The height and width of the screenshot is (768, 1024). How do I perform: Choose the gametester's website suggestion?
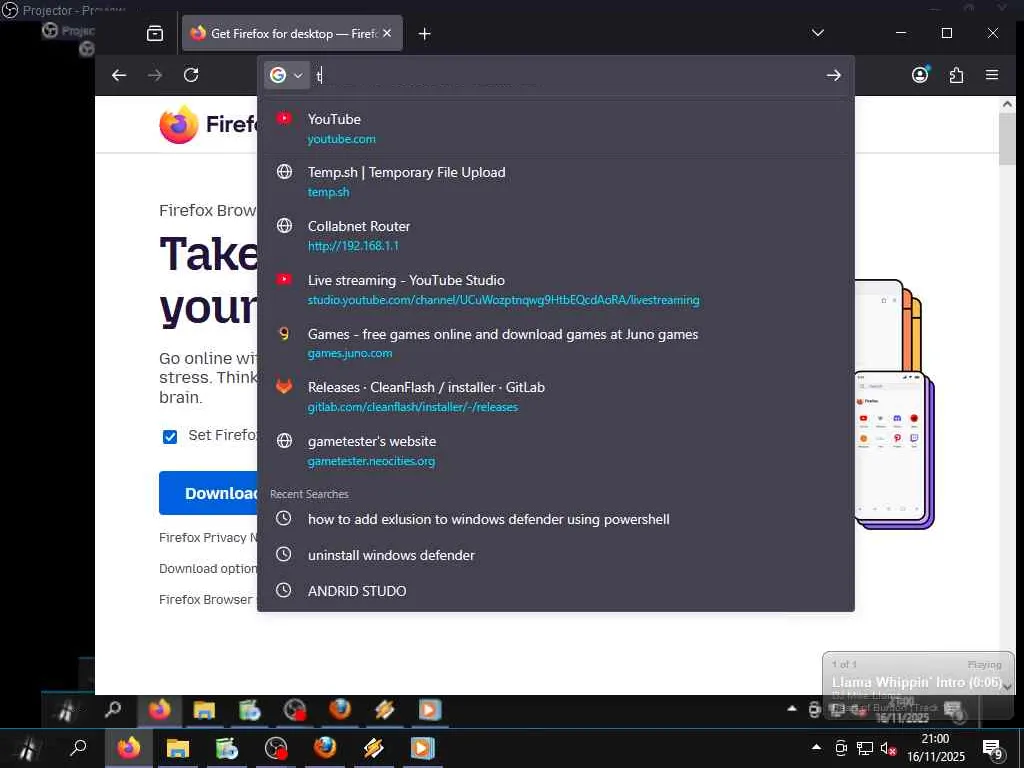556,451
